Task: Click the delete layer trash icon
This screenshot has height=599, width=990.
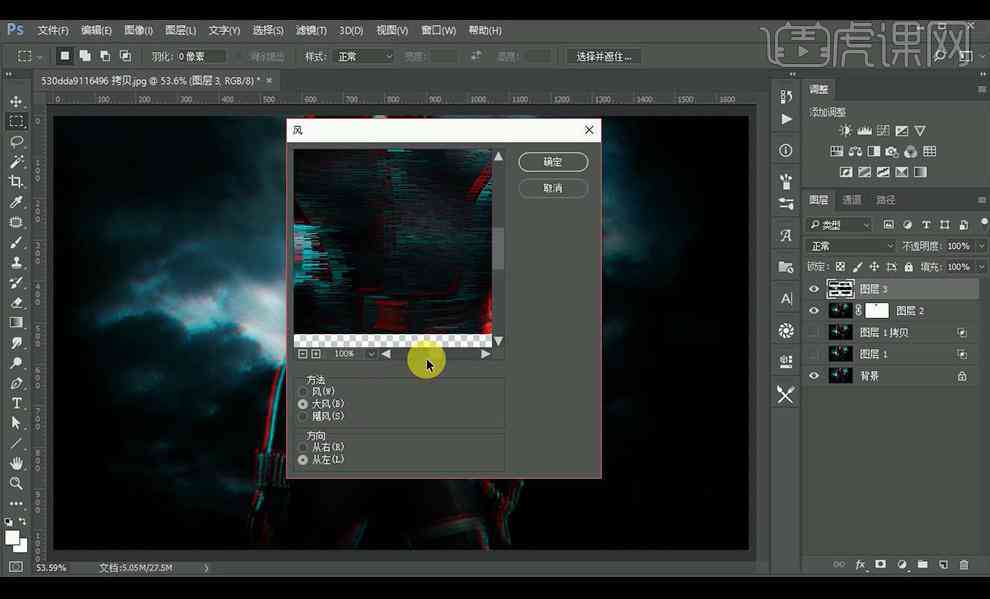Action: coord(964,565)
